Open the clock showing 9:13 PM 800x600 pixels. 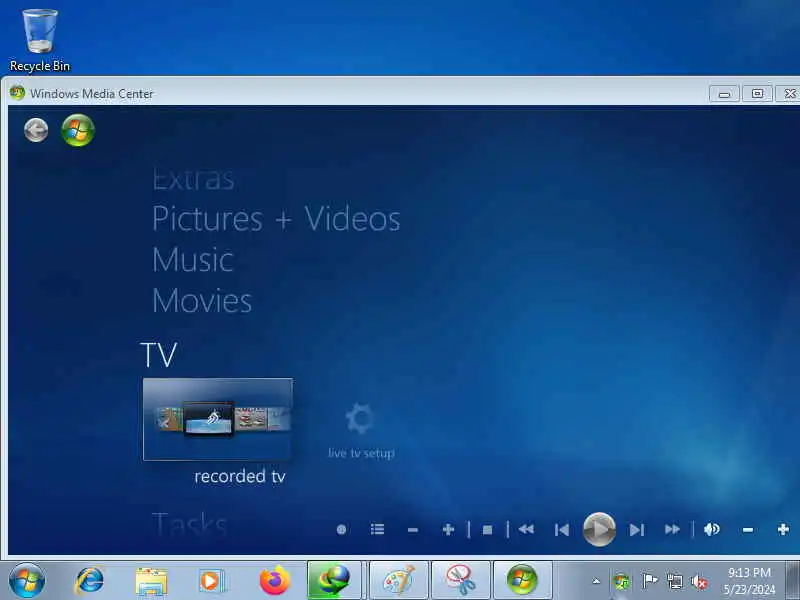pyautogui.click(x=749, y=581)
